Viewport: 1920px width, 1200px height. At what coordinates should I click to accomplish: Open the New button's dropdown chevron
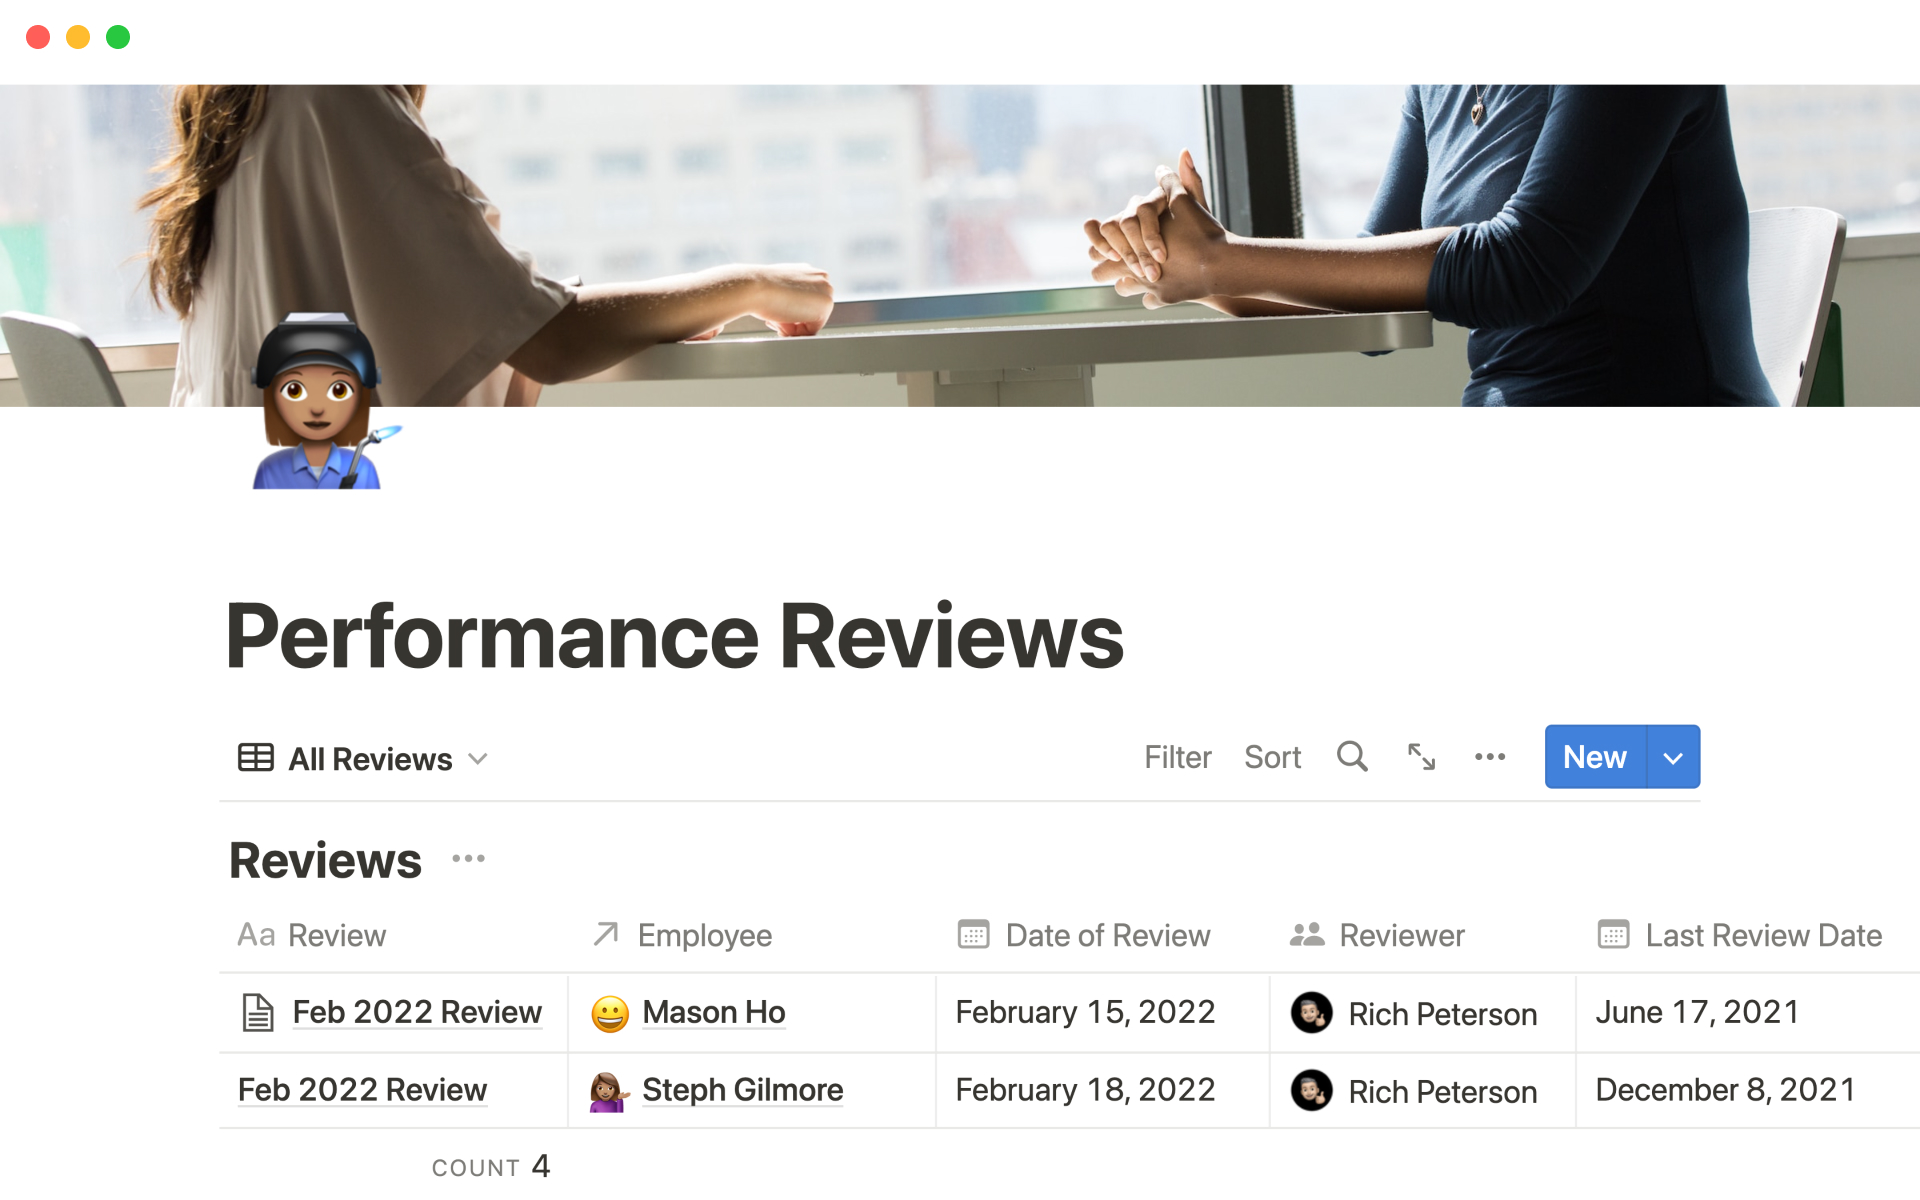coord(1672,757)
